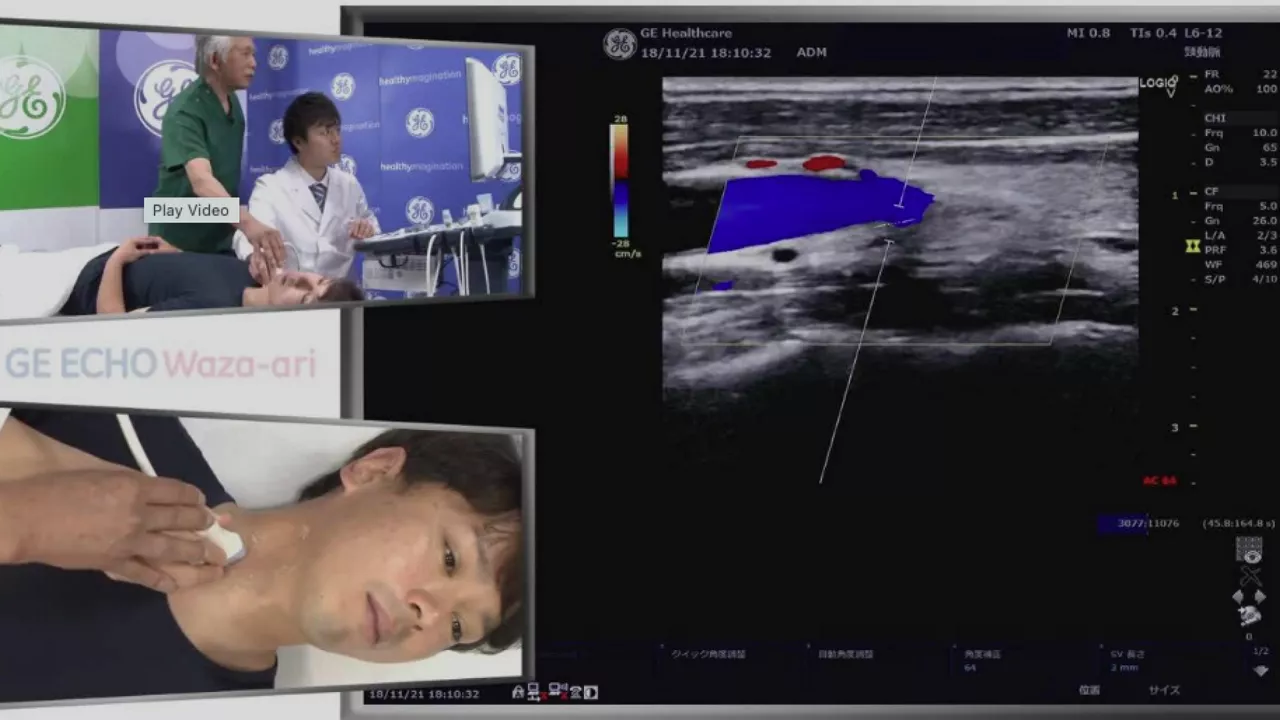Click the L/A 2/3 parameter

[x=1241, y=235]
